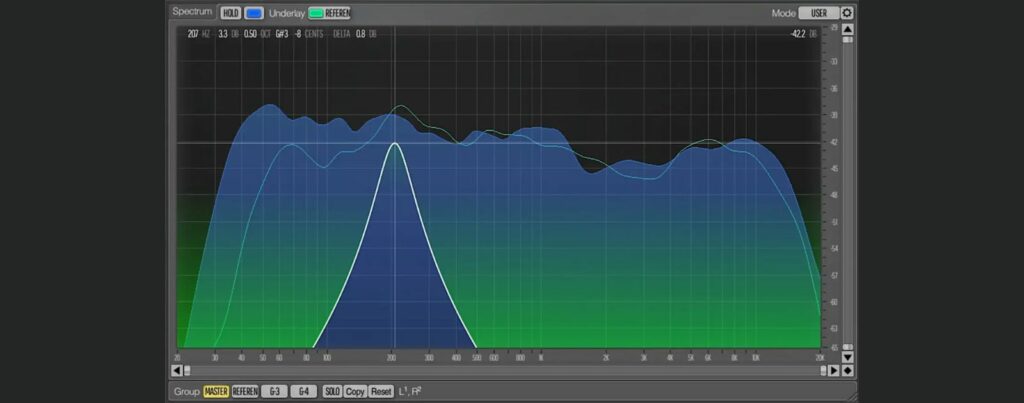Screen dimensions: 1024x403
Task: Select the REFEREN group
Action: click(245, 391)
